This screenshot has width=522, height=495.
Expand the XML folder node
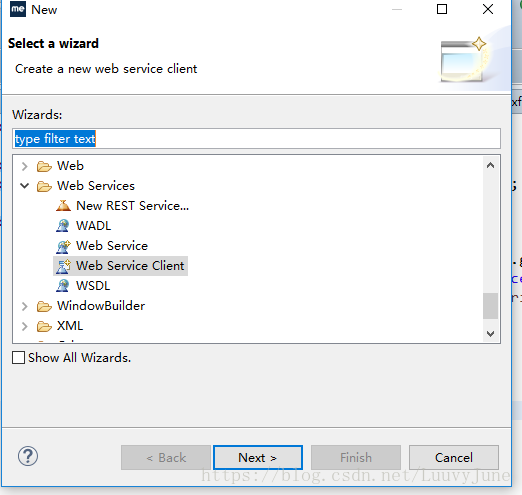pyautogui.click(x=24, y=326)
